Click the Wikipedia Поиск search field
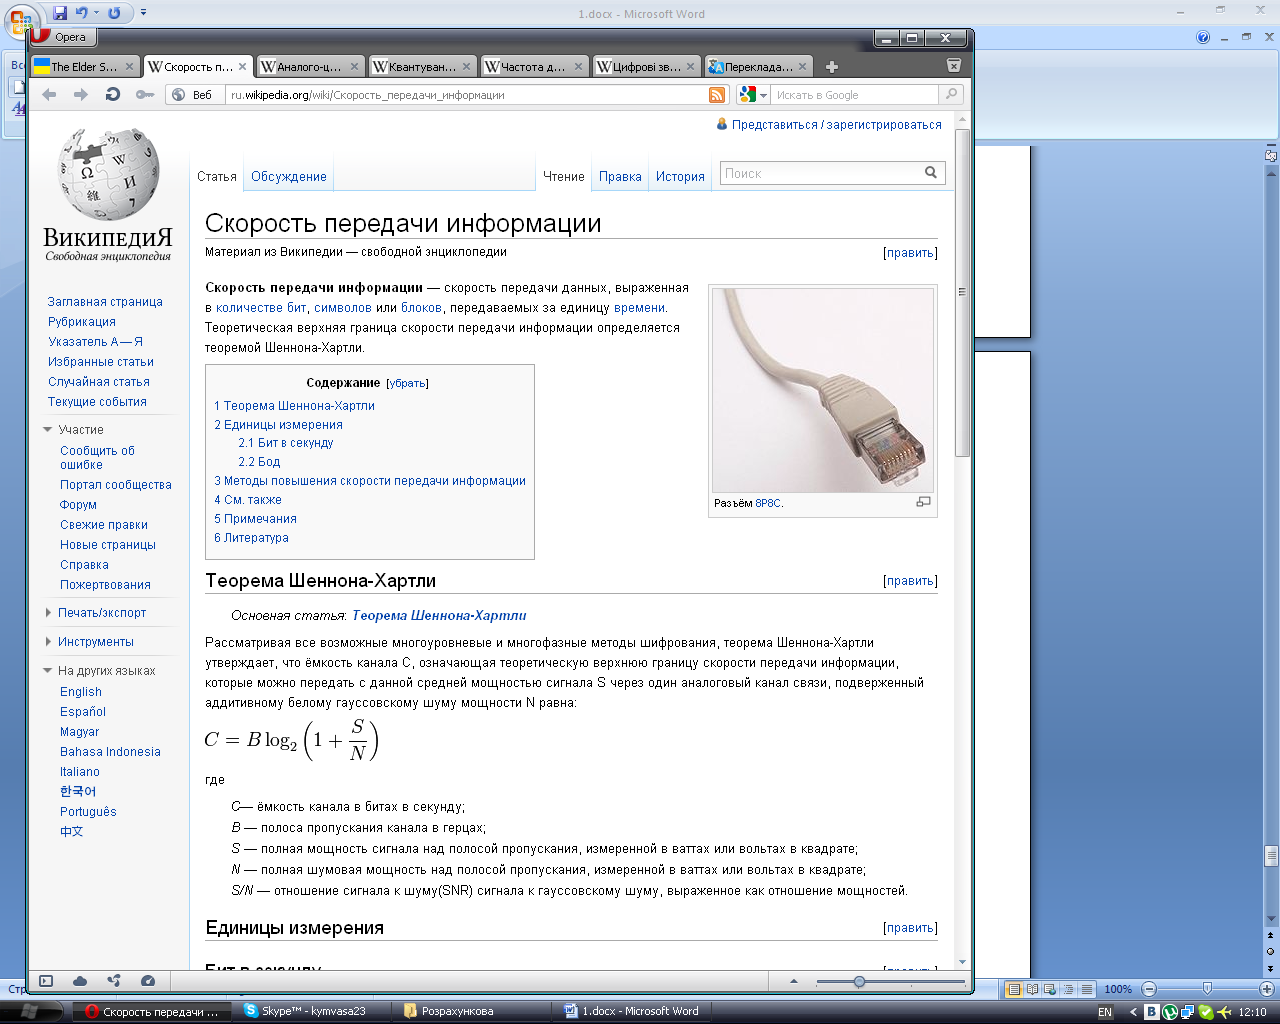Image resolution: width=1280 pixels, height=1024 pixels. 820,173
